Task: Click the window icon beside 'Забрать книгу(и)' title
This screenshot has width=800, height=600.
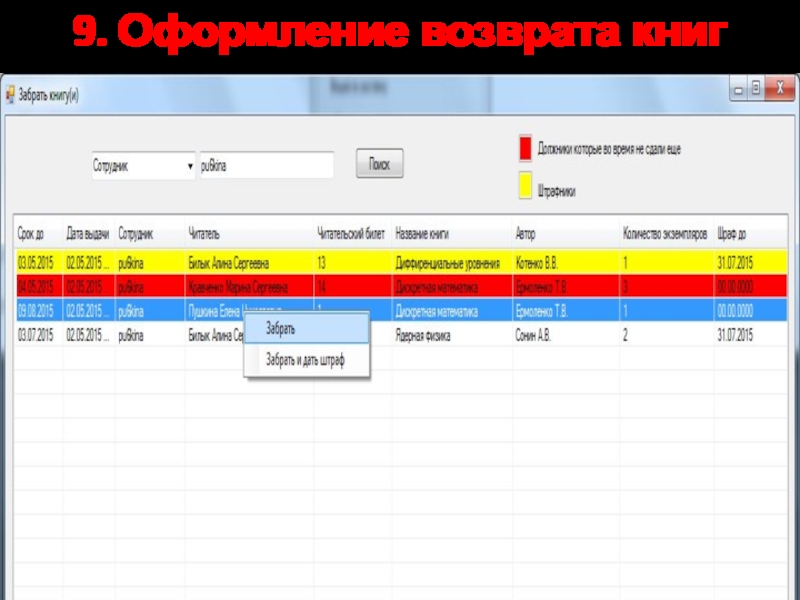Action: [x=11, y=94]
